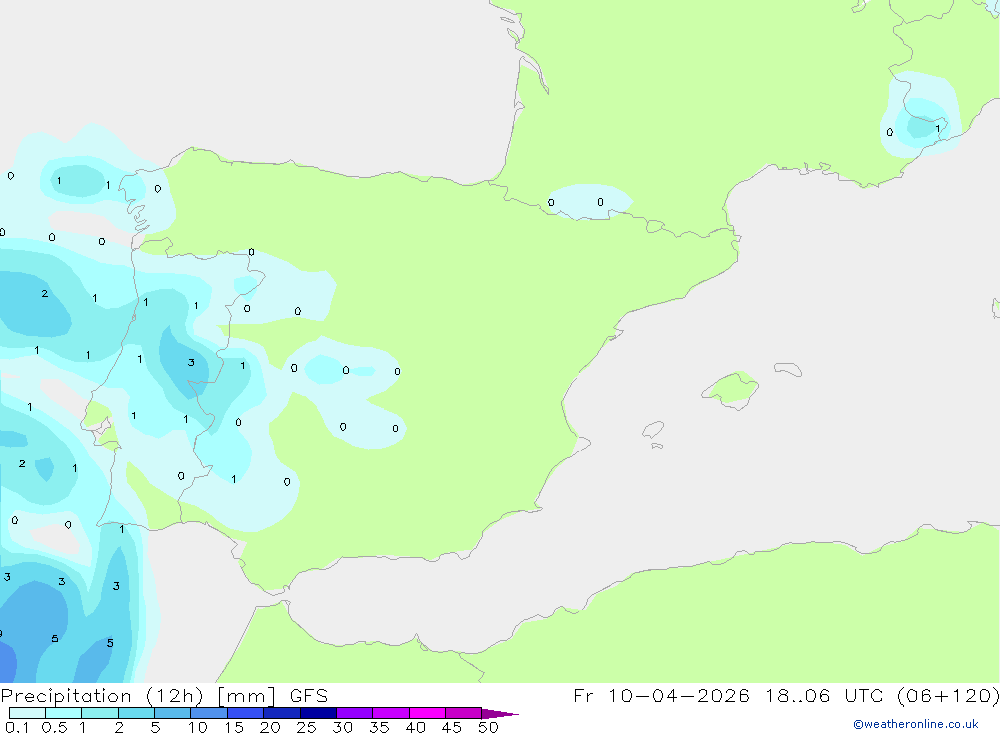Click the 0.5–1 mm legend color box
1000x733 pixels.
[x=63, y=713]
